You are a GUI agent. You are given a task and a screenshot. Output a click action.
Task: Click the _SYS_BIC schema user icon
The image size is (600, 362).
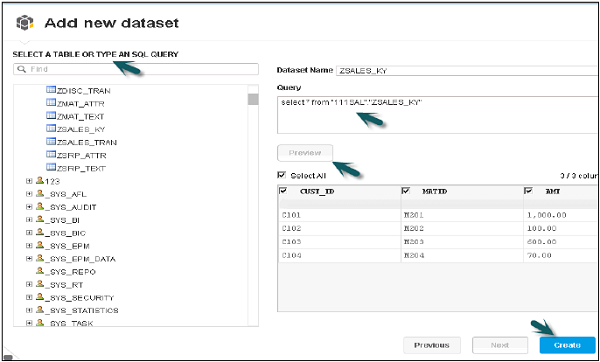[40, 232]
